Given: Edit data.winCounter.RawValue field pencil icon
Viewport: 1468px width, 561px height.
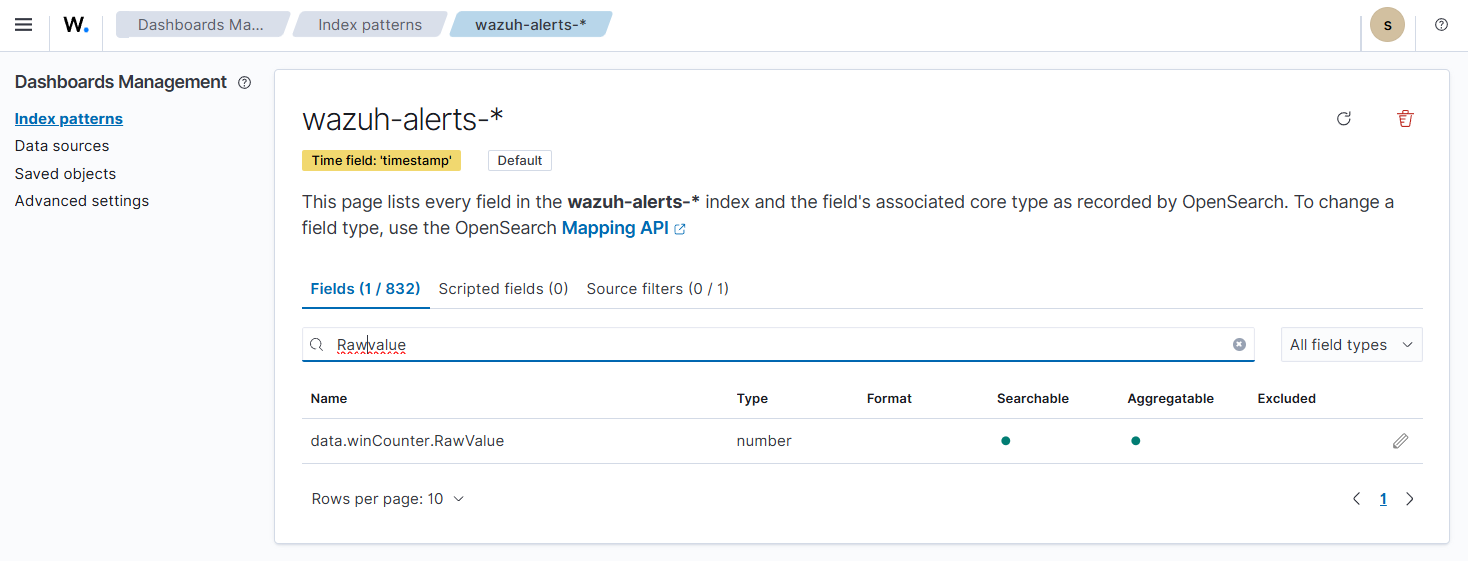Looking at the screenshot, I should (x=1400, y=441).
